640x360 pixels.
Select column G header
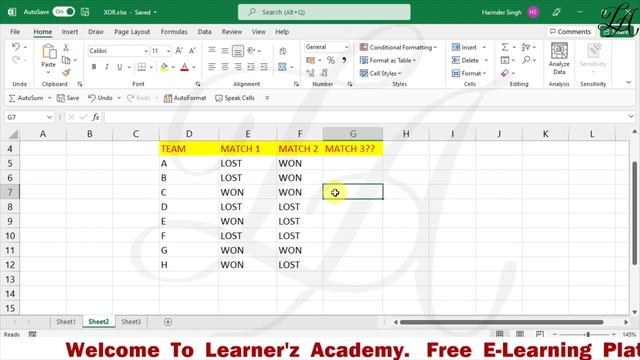353,134
